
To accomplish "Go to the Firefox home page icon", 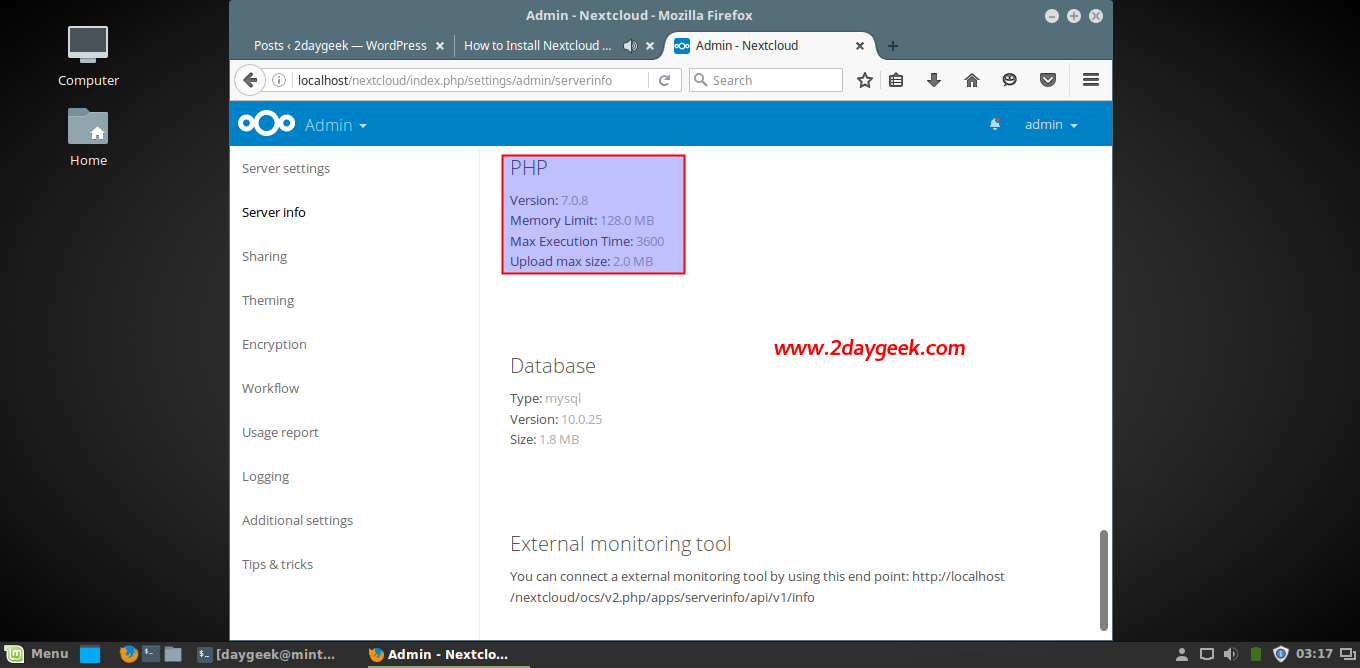I will pyautogui.click(x=972, y=80).
